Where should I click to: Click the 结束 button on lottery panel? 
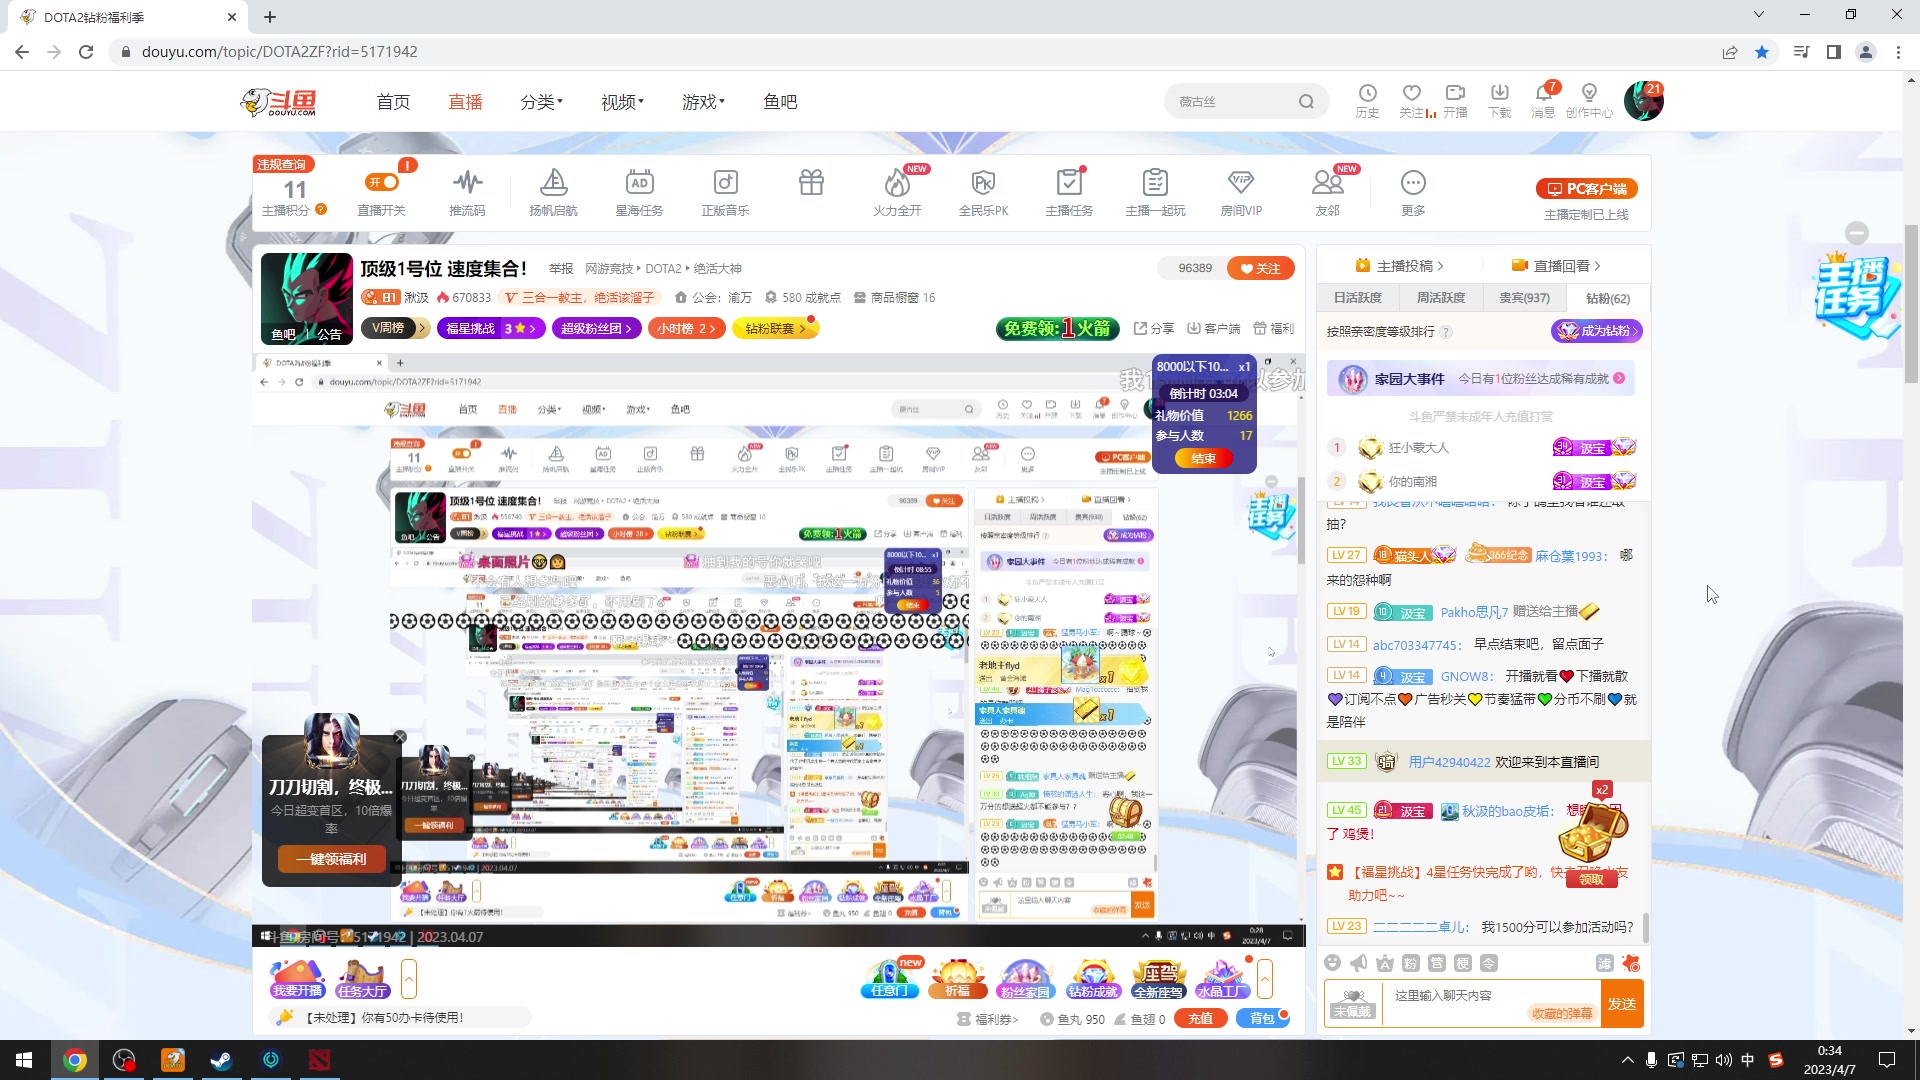pos(1203,458)
